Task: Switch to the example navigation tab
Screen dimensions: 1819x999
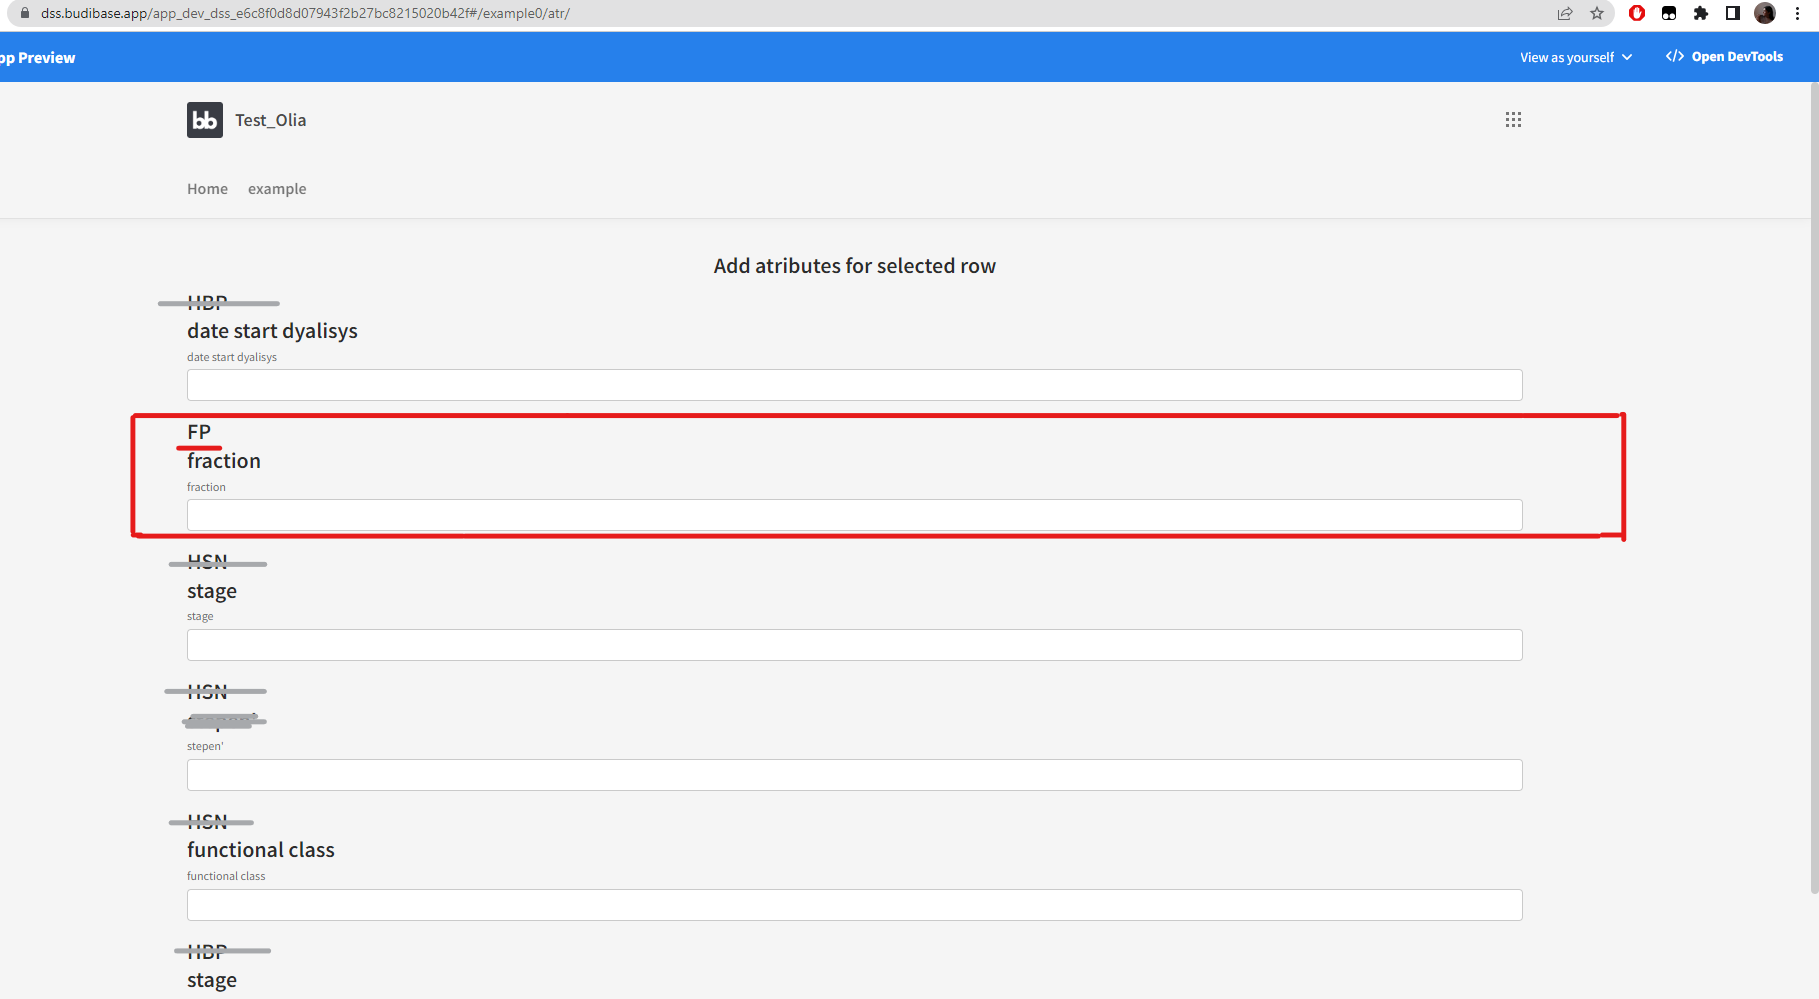Action: [x=277, y=188]
